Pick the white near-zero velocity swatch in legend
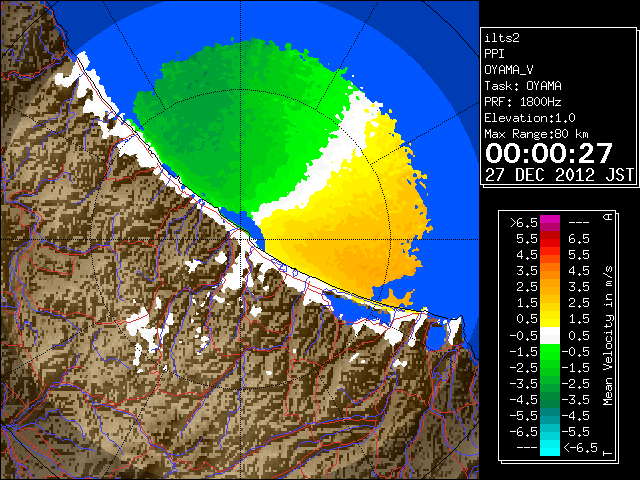 pyautogui.click(x=550, y=336)
